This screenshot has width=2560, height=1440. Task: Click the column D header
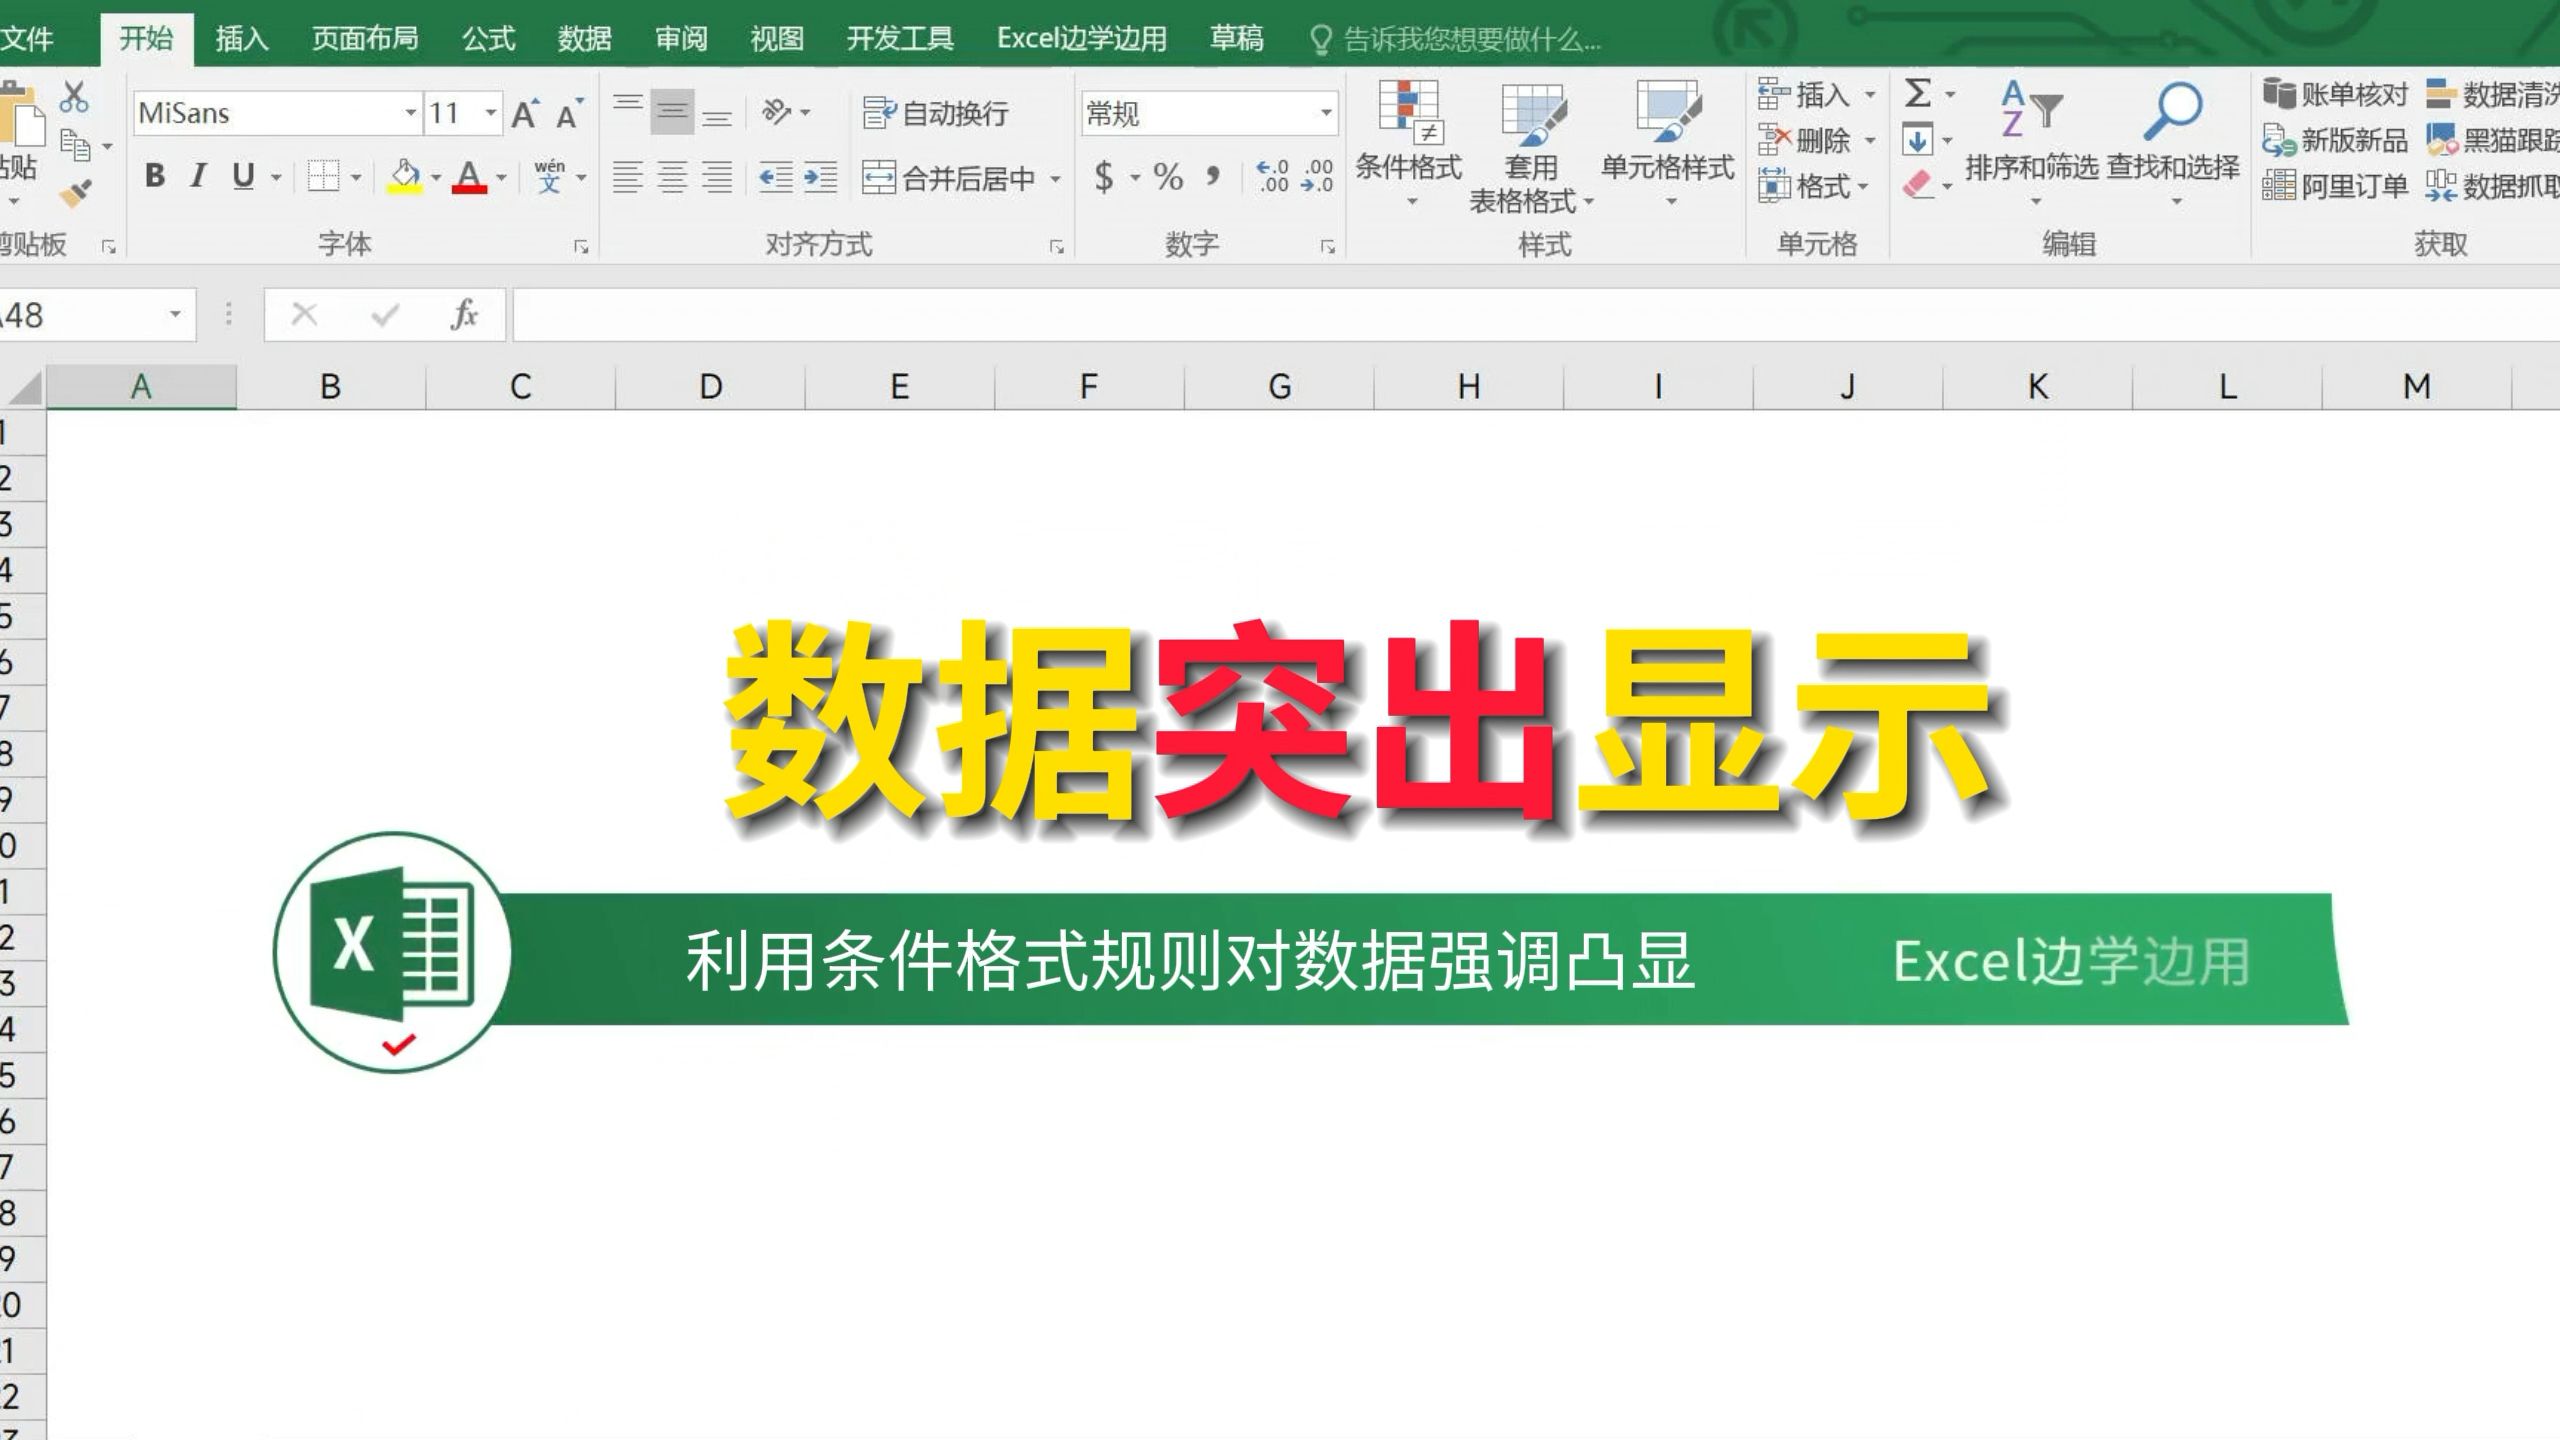[710, 386]
